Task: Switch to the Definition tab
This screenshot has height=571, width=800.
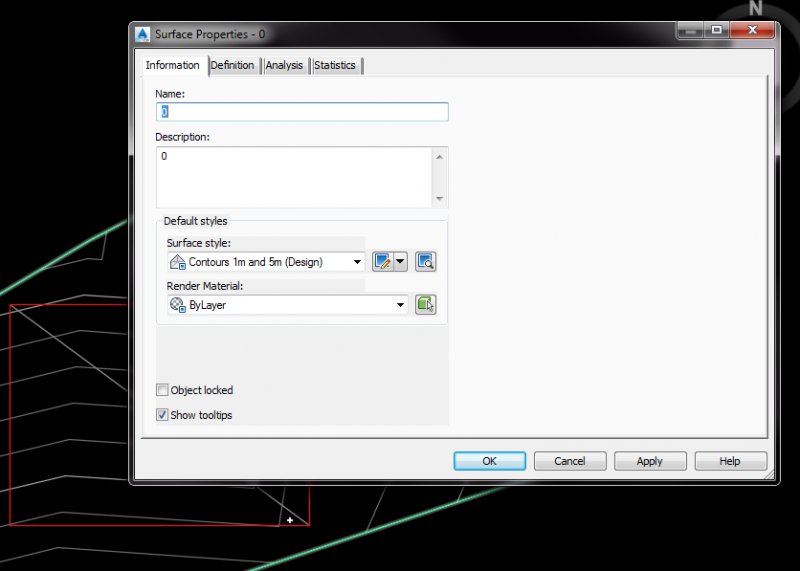Action: click(232, 65)
